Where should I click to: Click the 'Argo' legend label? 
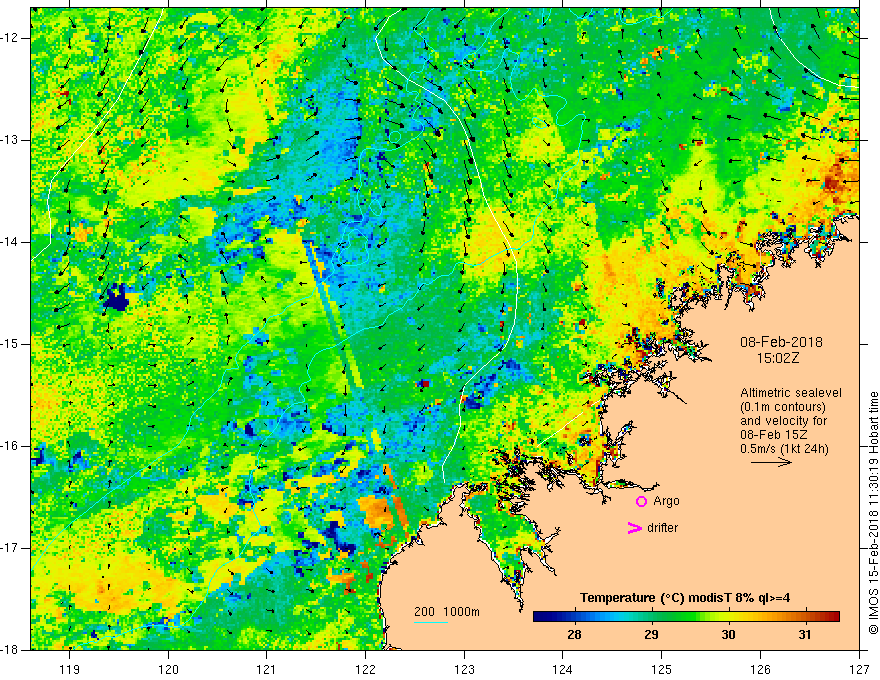click(666, 501)
